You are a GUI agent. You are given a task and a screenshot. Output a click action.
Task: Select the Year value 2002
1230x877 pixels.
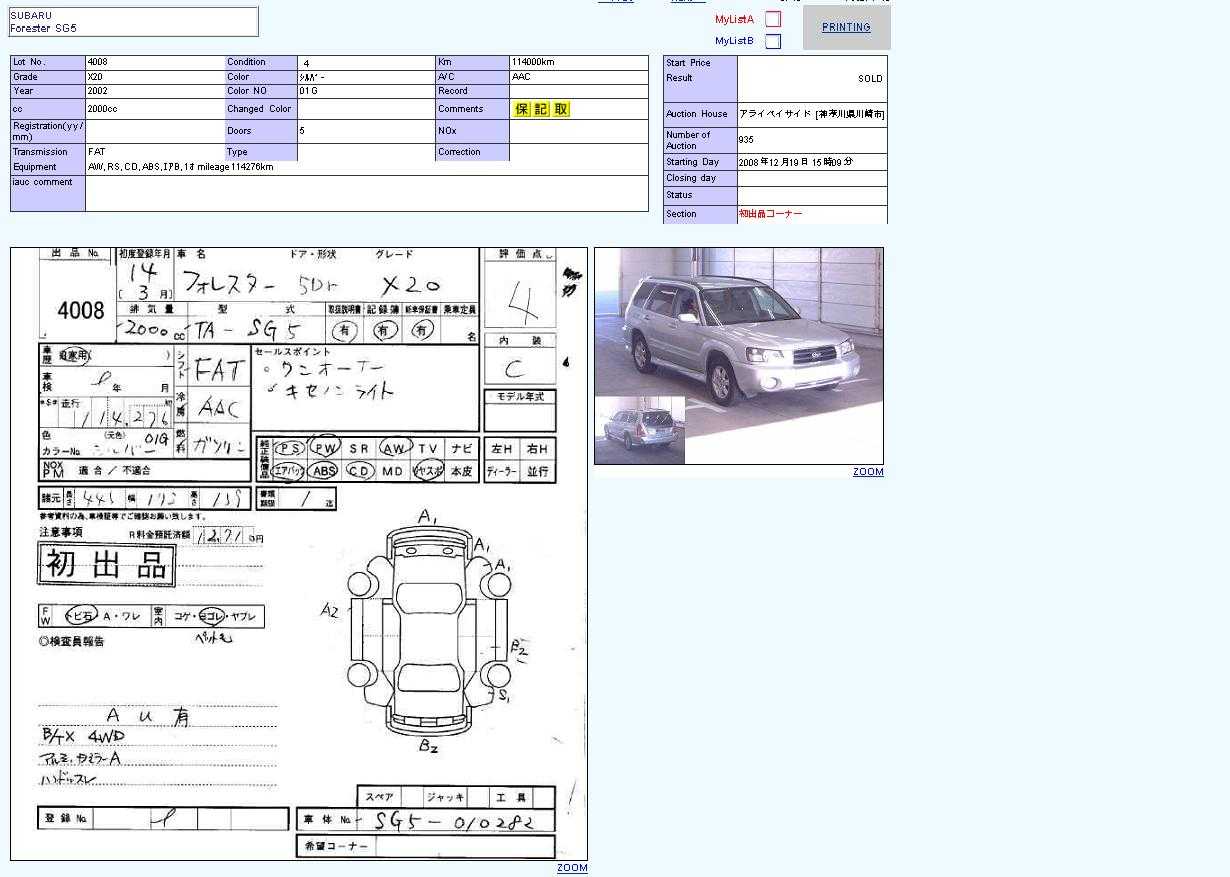[x=97, y=91]
